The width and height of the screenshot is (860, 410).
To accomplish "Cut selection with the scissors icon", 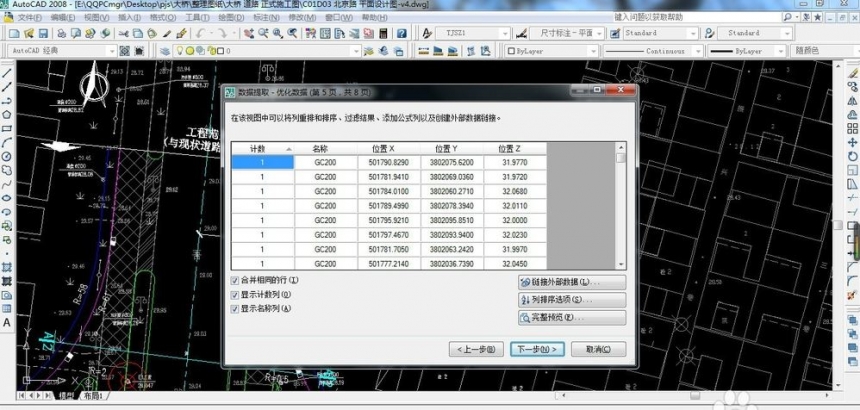I will 125,33.
